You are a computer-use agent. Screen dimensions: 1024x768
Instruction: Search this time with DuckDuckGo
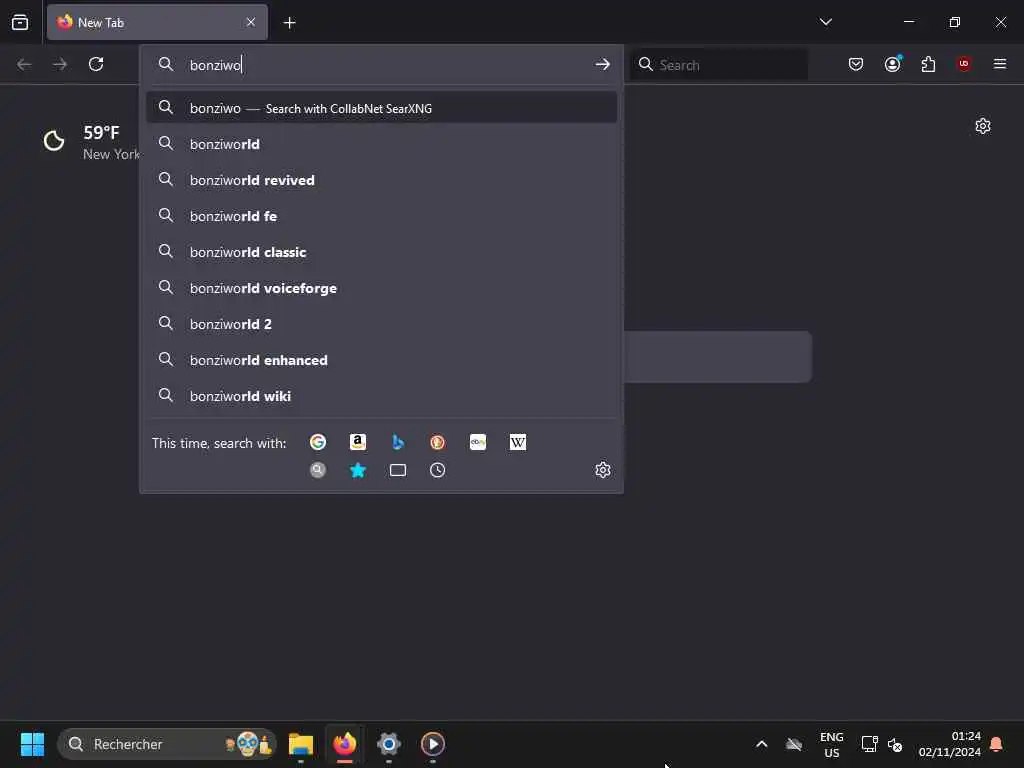438,443
